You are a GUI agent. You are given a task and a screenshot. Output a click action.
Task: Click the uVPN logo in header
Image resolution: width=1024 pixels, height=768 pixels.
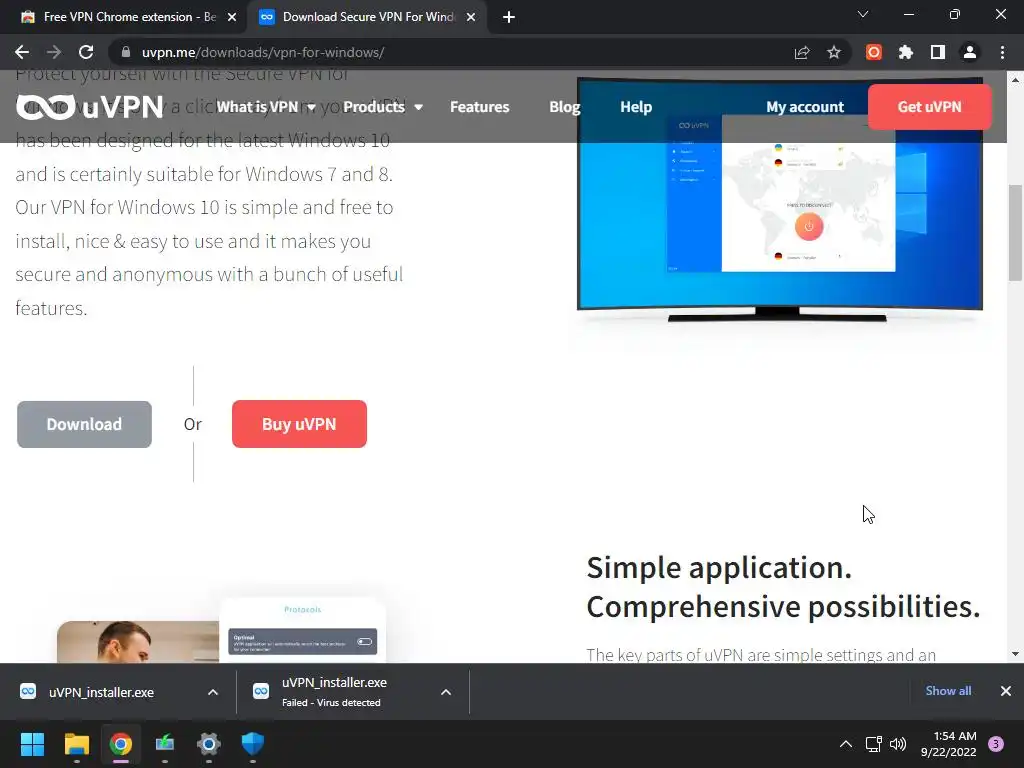click(x=89, y=107)
